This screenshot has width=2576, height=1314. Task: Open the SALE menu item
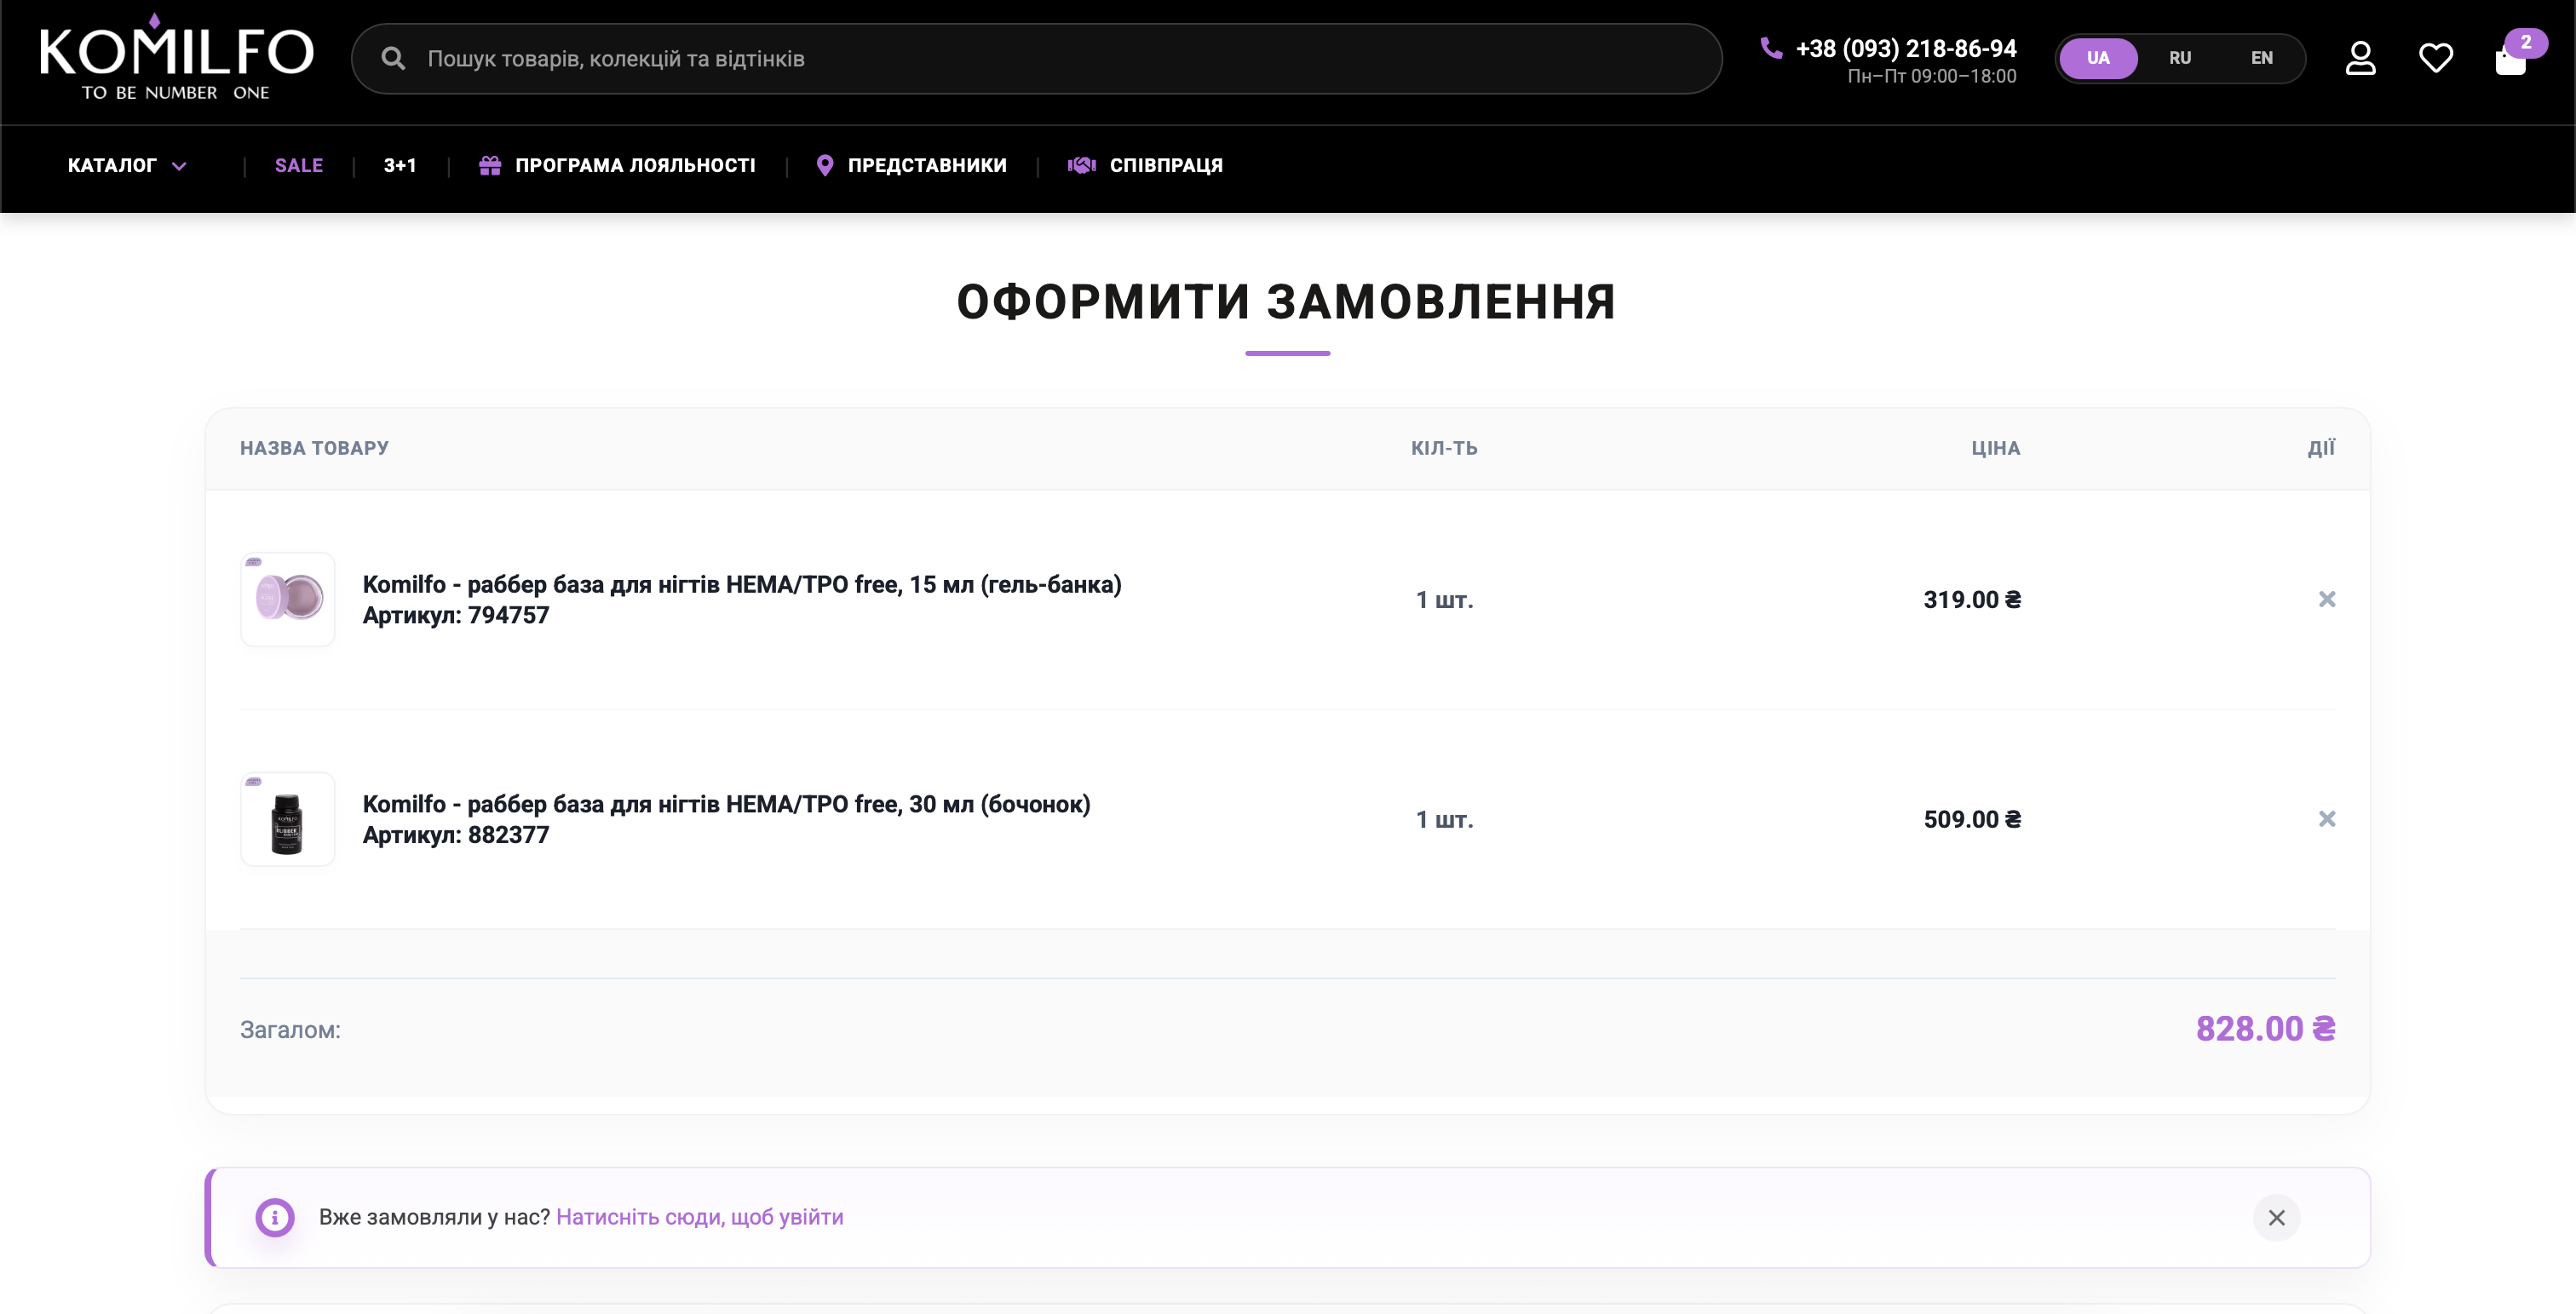(x=299, y=165)
